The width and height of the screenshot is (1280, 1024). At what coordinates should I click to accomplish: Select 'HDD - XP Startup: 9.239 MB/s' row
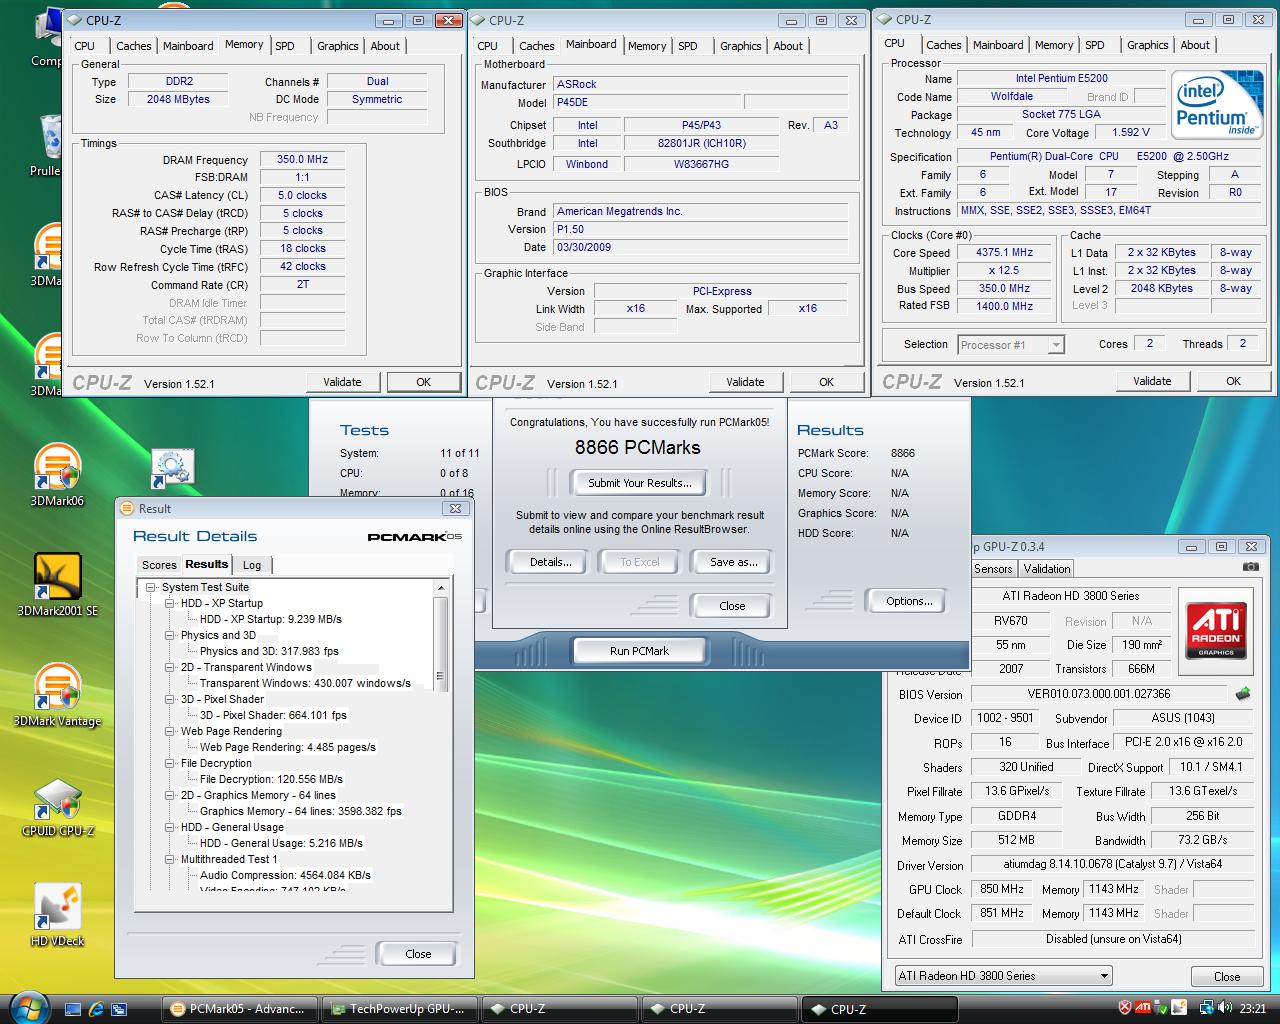[x=271, y=619]
